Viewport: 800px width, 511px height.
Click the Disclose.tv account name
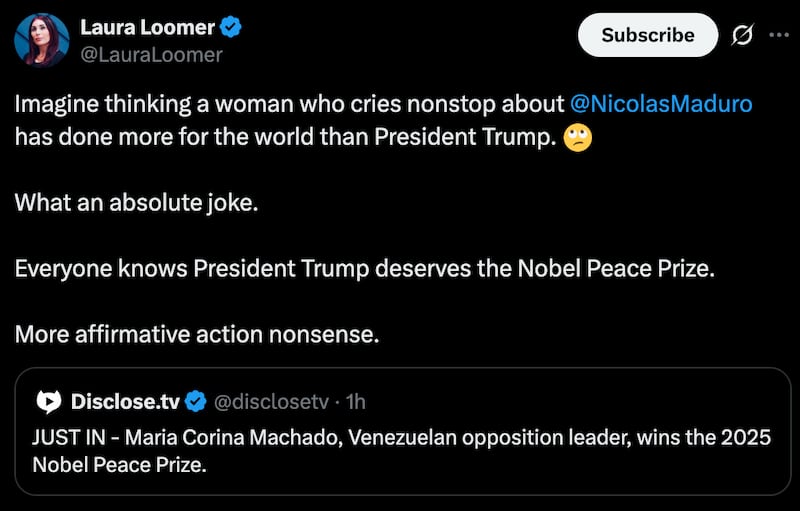125,401
